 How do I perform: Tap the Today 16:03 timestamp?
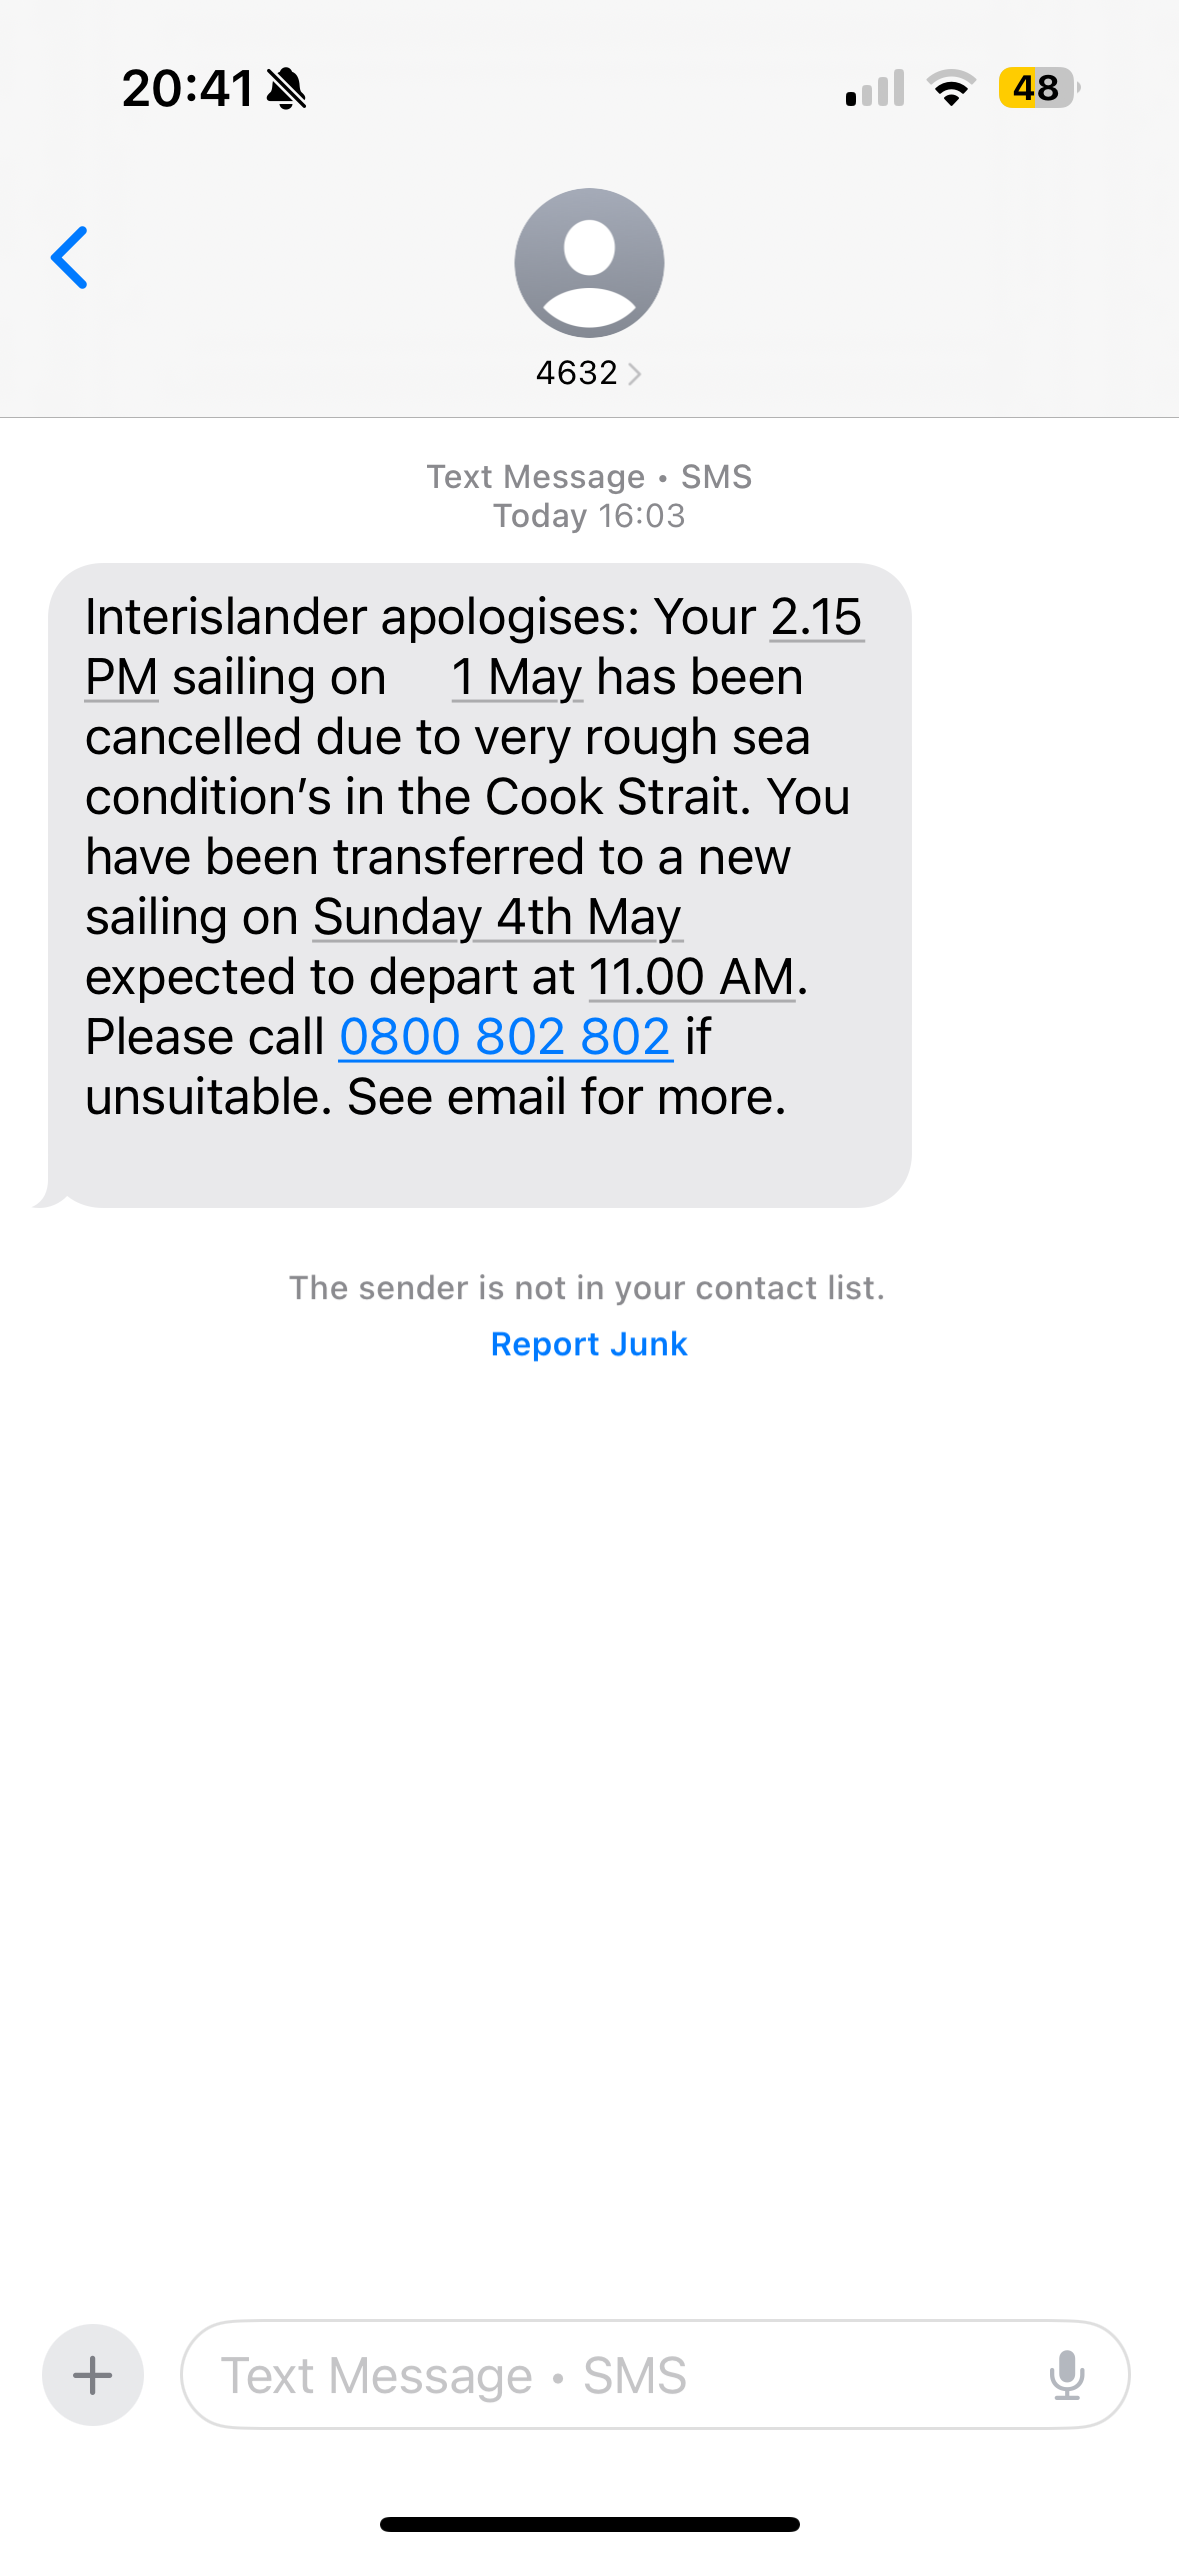point(589,516)
